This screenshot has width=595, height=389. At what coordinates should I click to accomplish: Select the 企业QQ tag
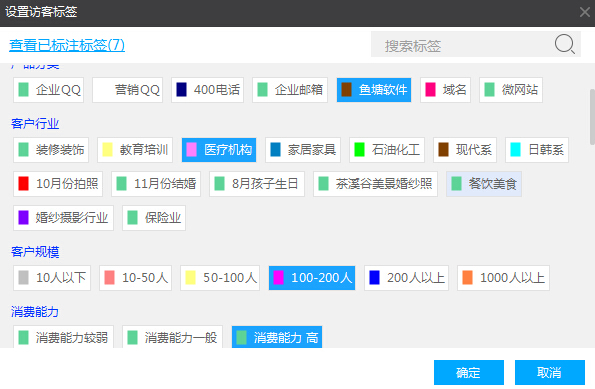[x=49, y=90]
